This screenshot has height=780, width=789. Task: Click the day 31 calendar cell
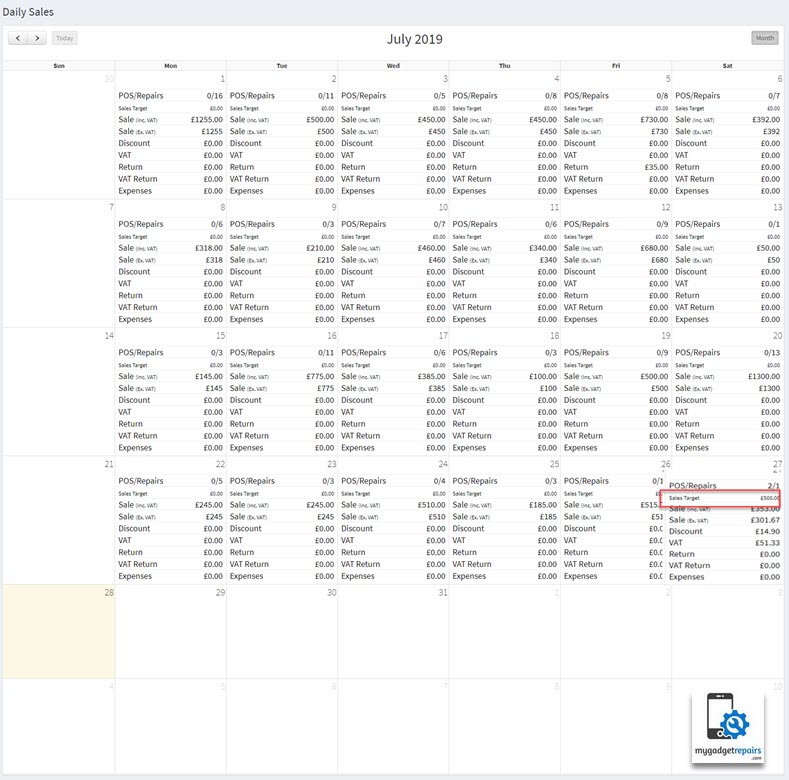393,632
